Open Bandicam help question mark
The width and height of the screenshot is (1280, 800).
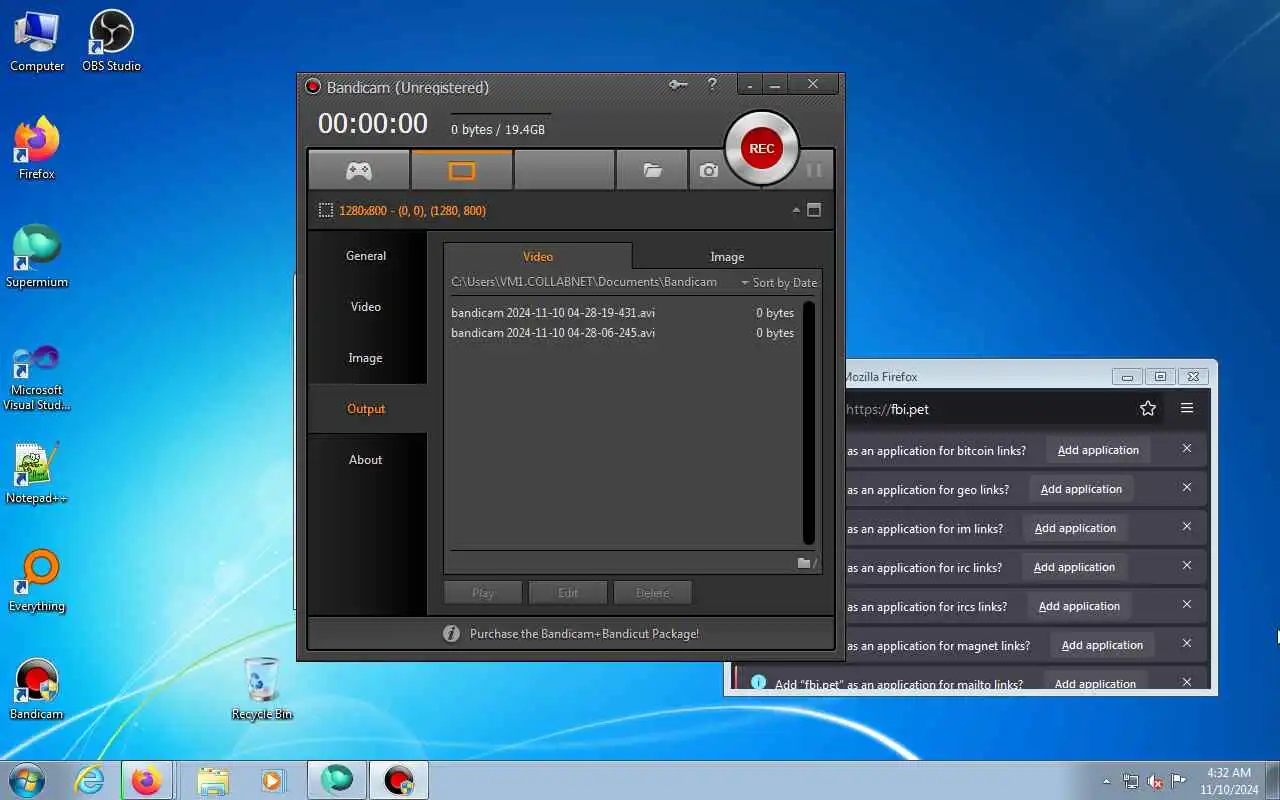click(712, 85)
